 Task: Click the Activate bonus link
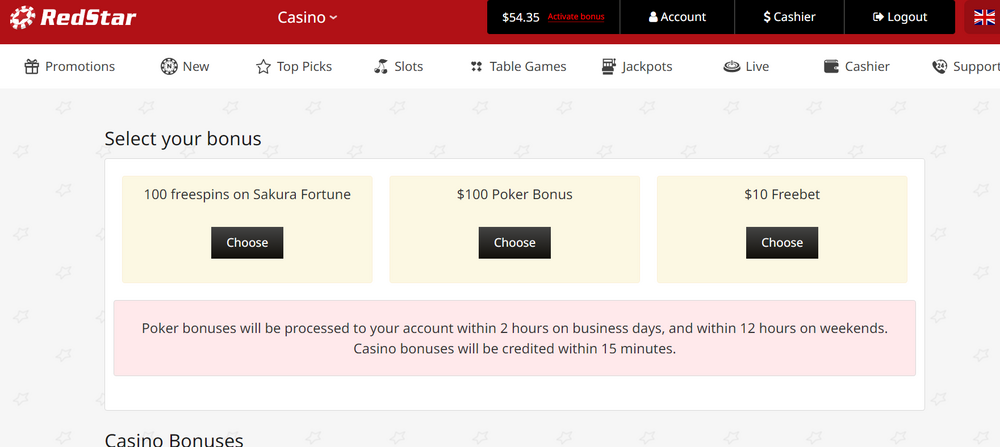pyautogui.click(x=576, y=17)
